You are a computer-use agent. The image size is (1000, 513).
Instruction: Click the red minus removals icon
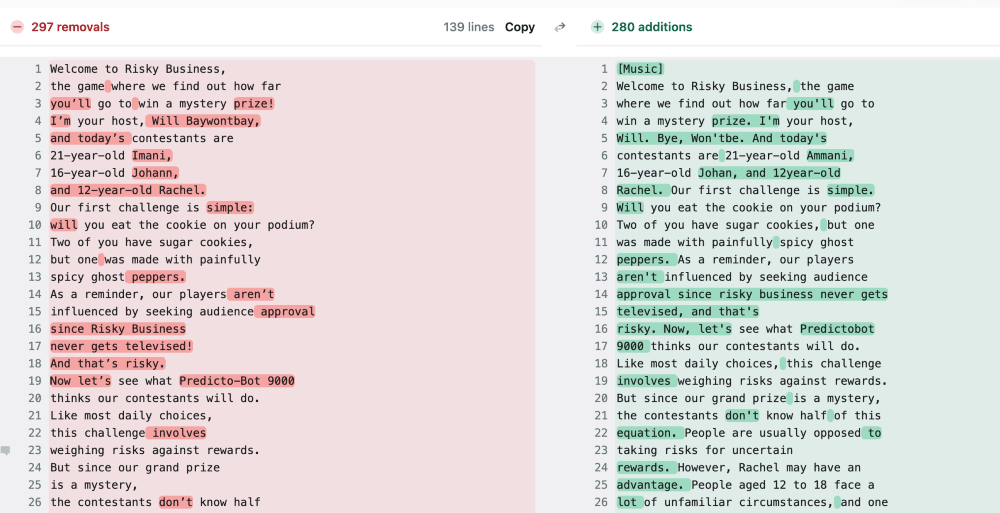[x=17, y=27]
